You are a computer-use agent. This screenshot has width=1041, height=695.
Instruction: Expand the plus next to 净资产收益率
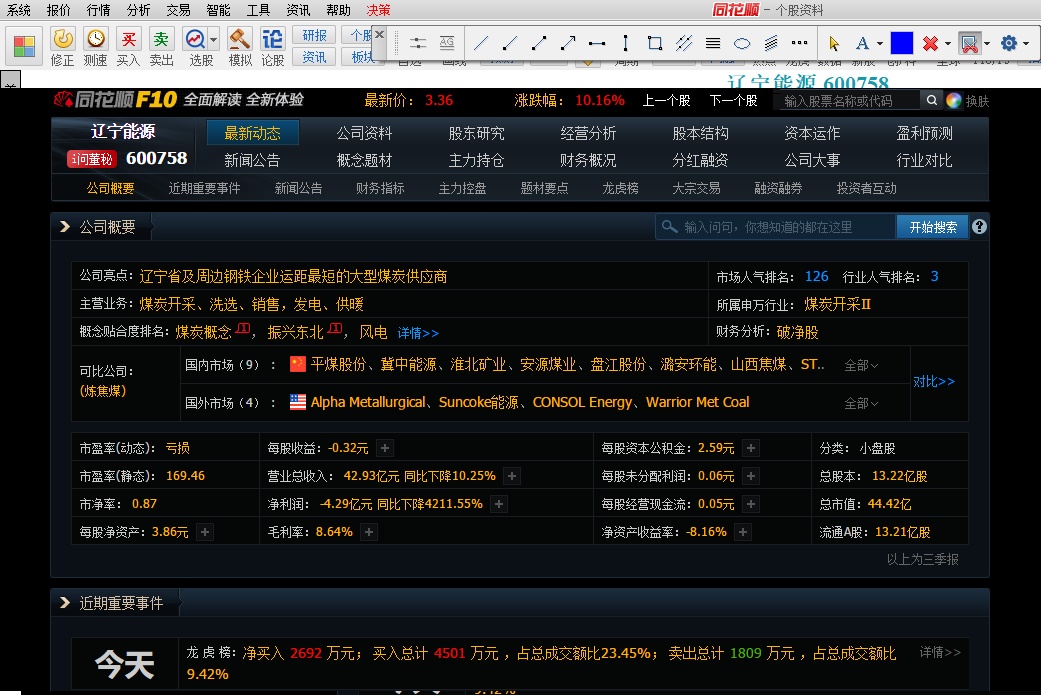[744, 532]
